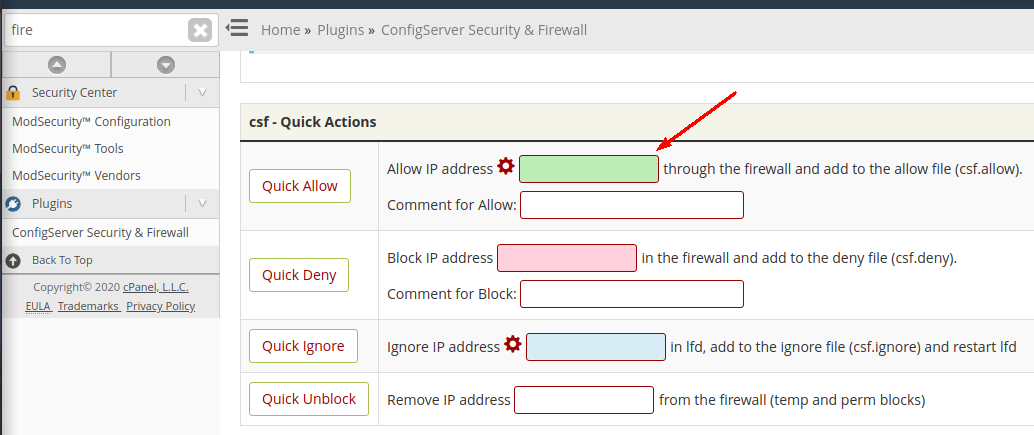Toggle the sidebar hamburger menu icon
1034x435 pixels.
(237, 28)
